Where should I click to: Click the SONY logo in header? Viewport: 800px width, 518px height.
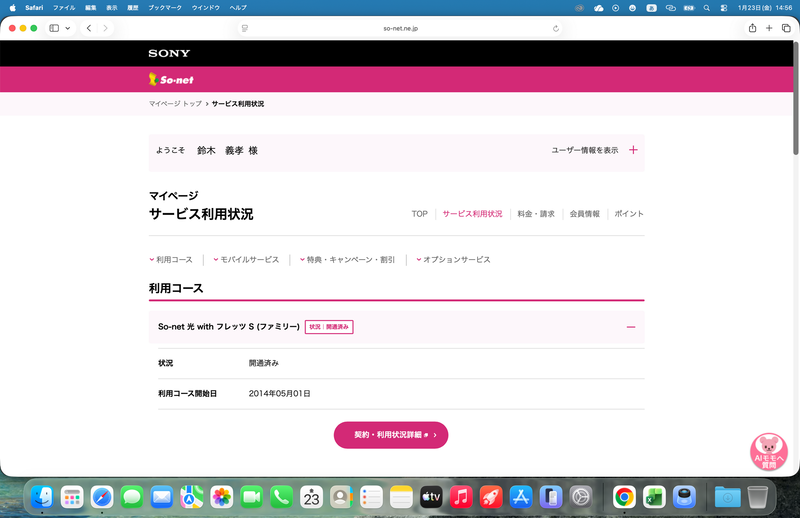(169, 53)
